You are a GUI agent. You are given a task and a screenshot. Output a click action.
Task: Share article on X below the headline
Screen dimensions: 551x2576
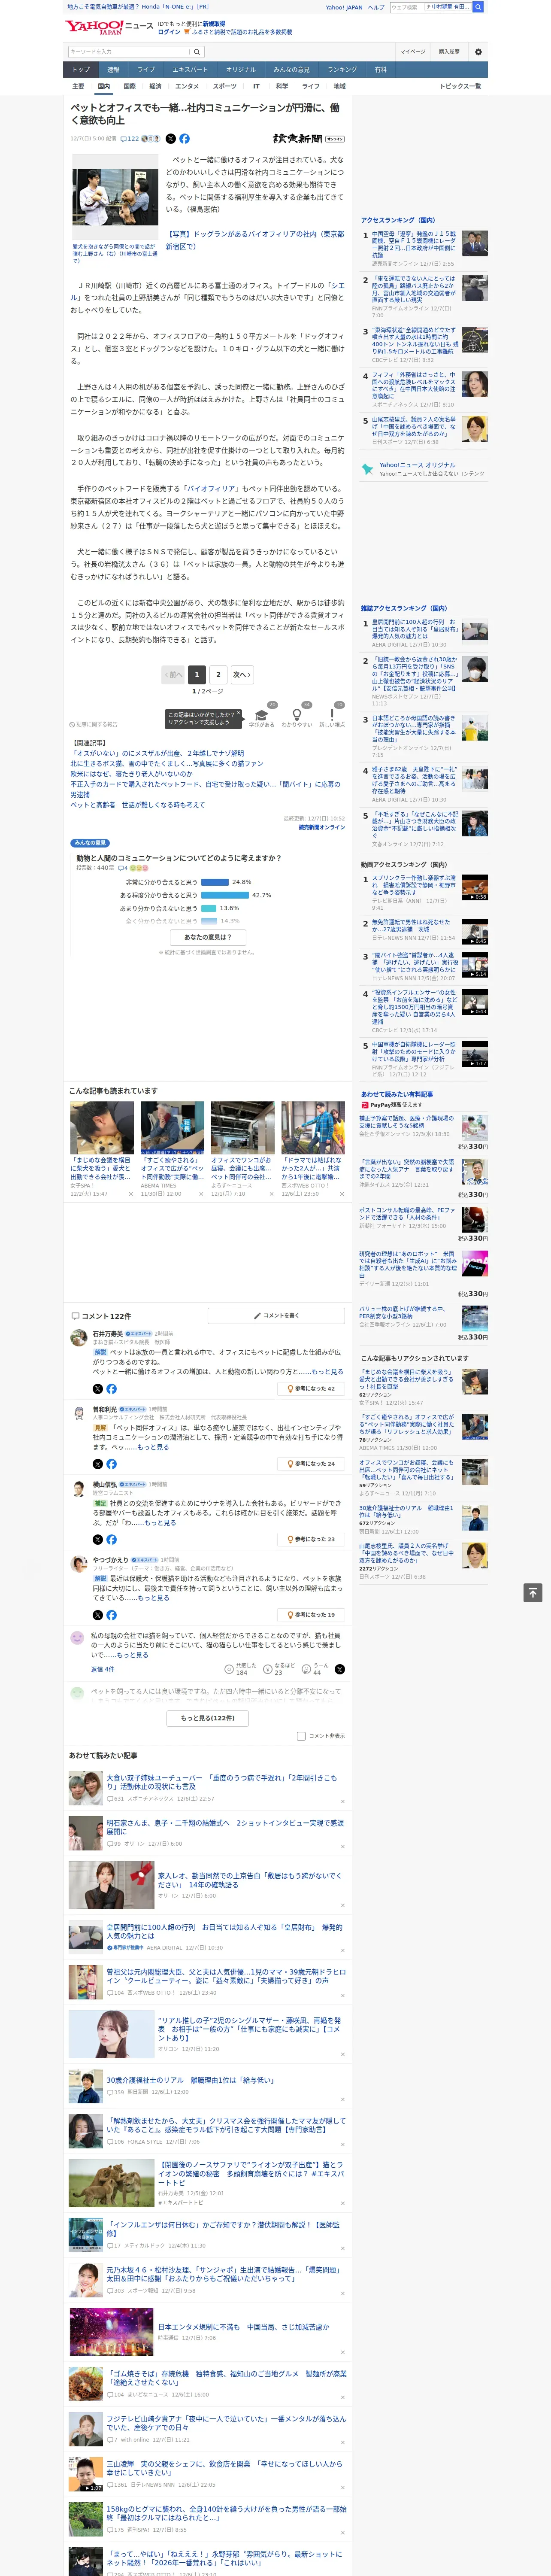[170, 139]
